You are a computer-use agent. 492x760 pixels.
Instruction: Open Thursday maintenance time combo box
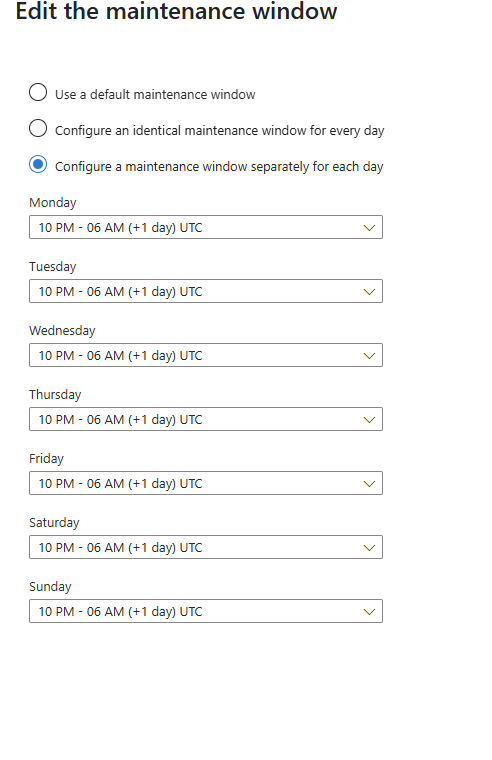point(206,419)
